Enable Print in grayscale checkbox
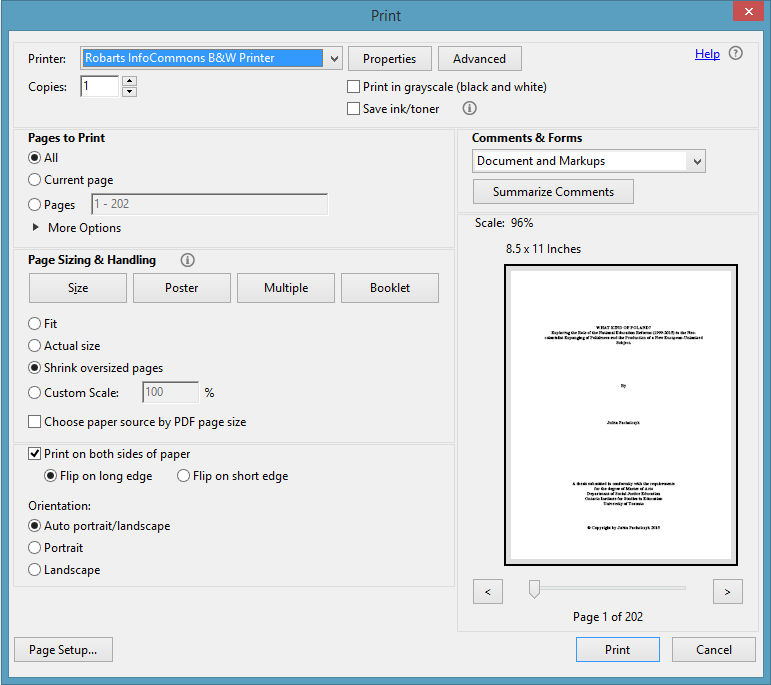 [354, 87]
